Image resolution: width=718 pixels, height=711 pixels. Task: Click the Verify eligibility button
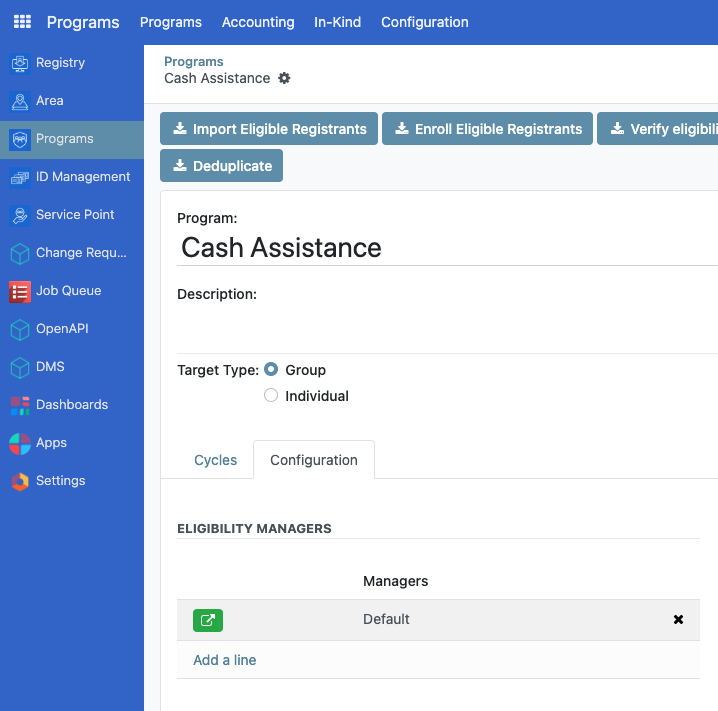(658, 129)
